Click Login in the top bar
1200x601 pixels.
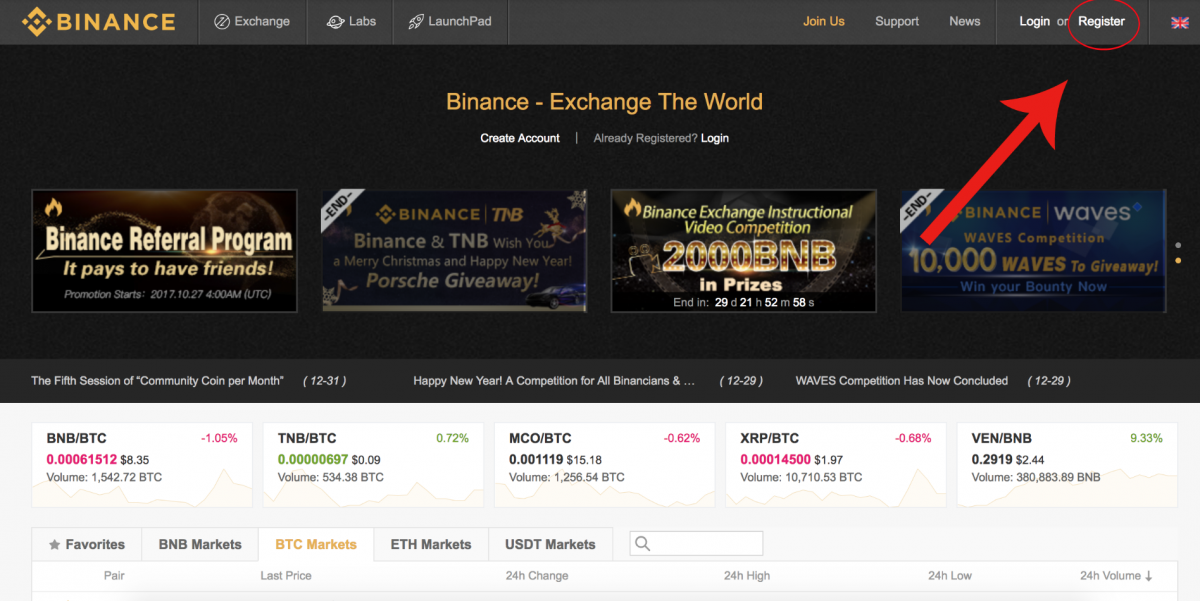(1034, 21)
